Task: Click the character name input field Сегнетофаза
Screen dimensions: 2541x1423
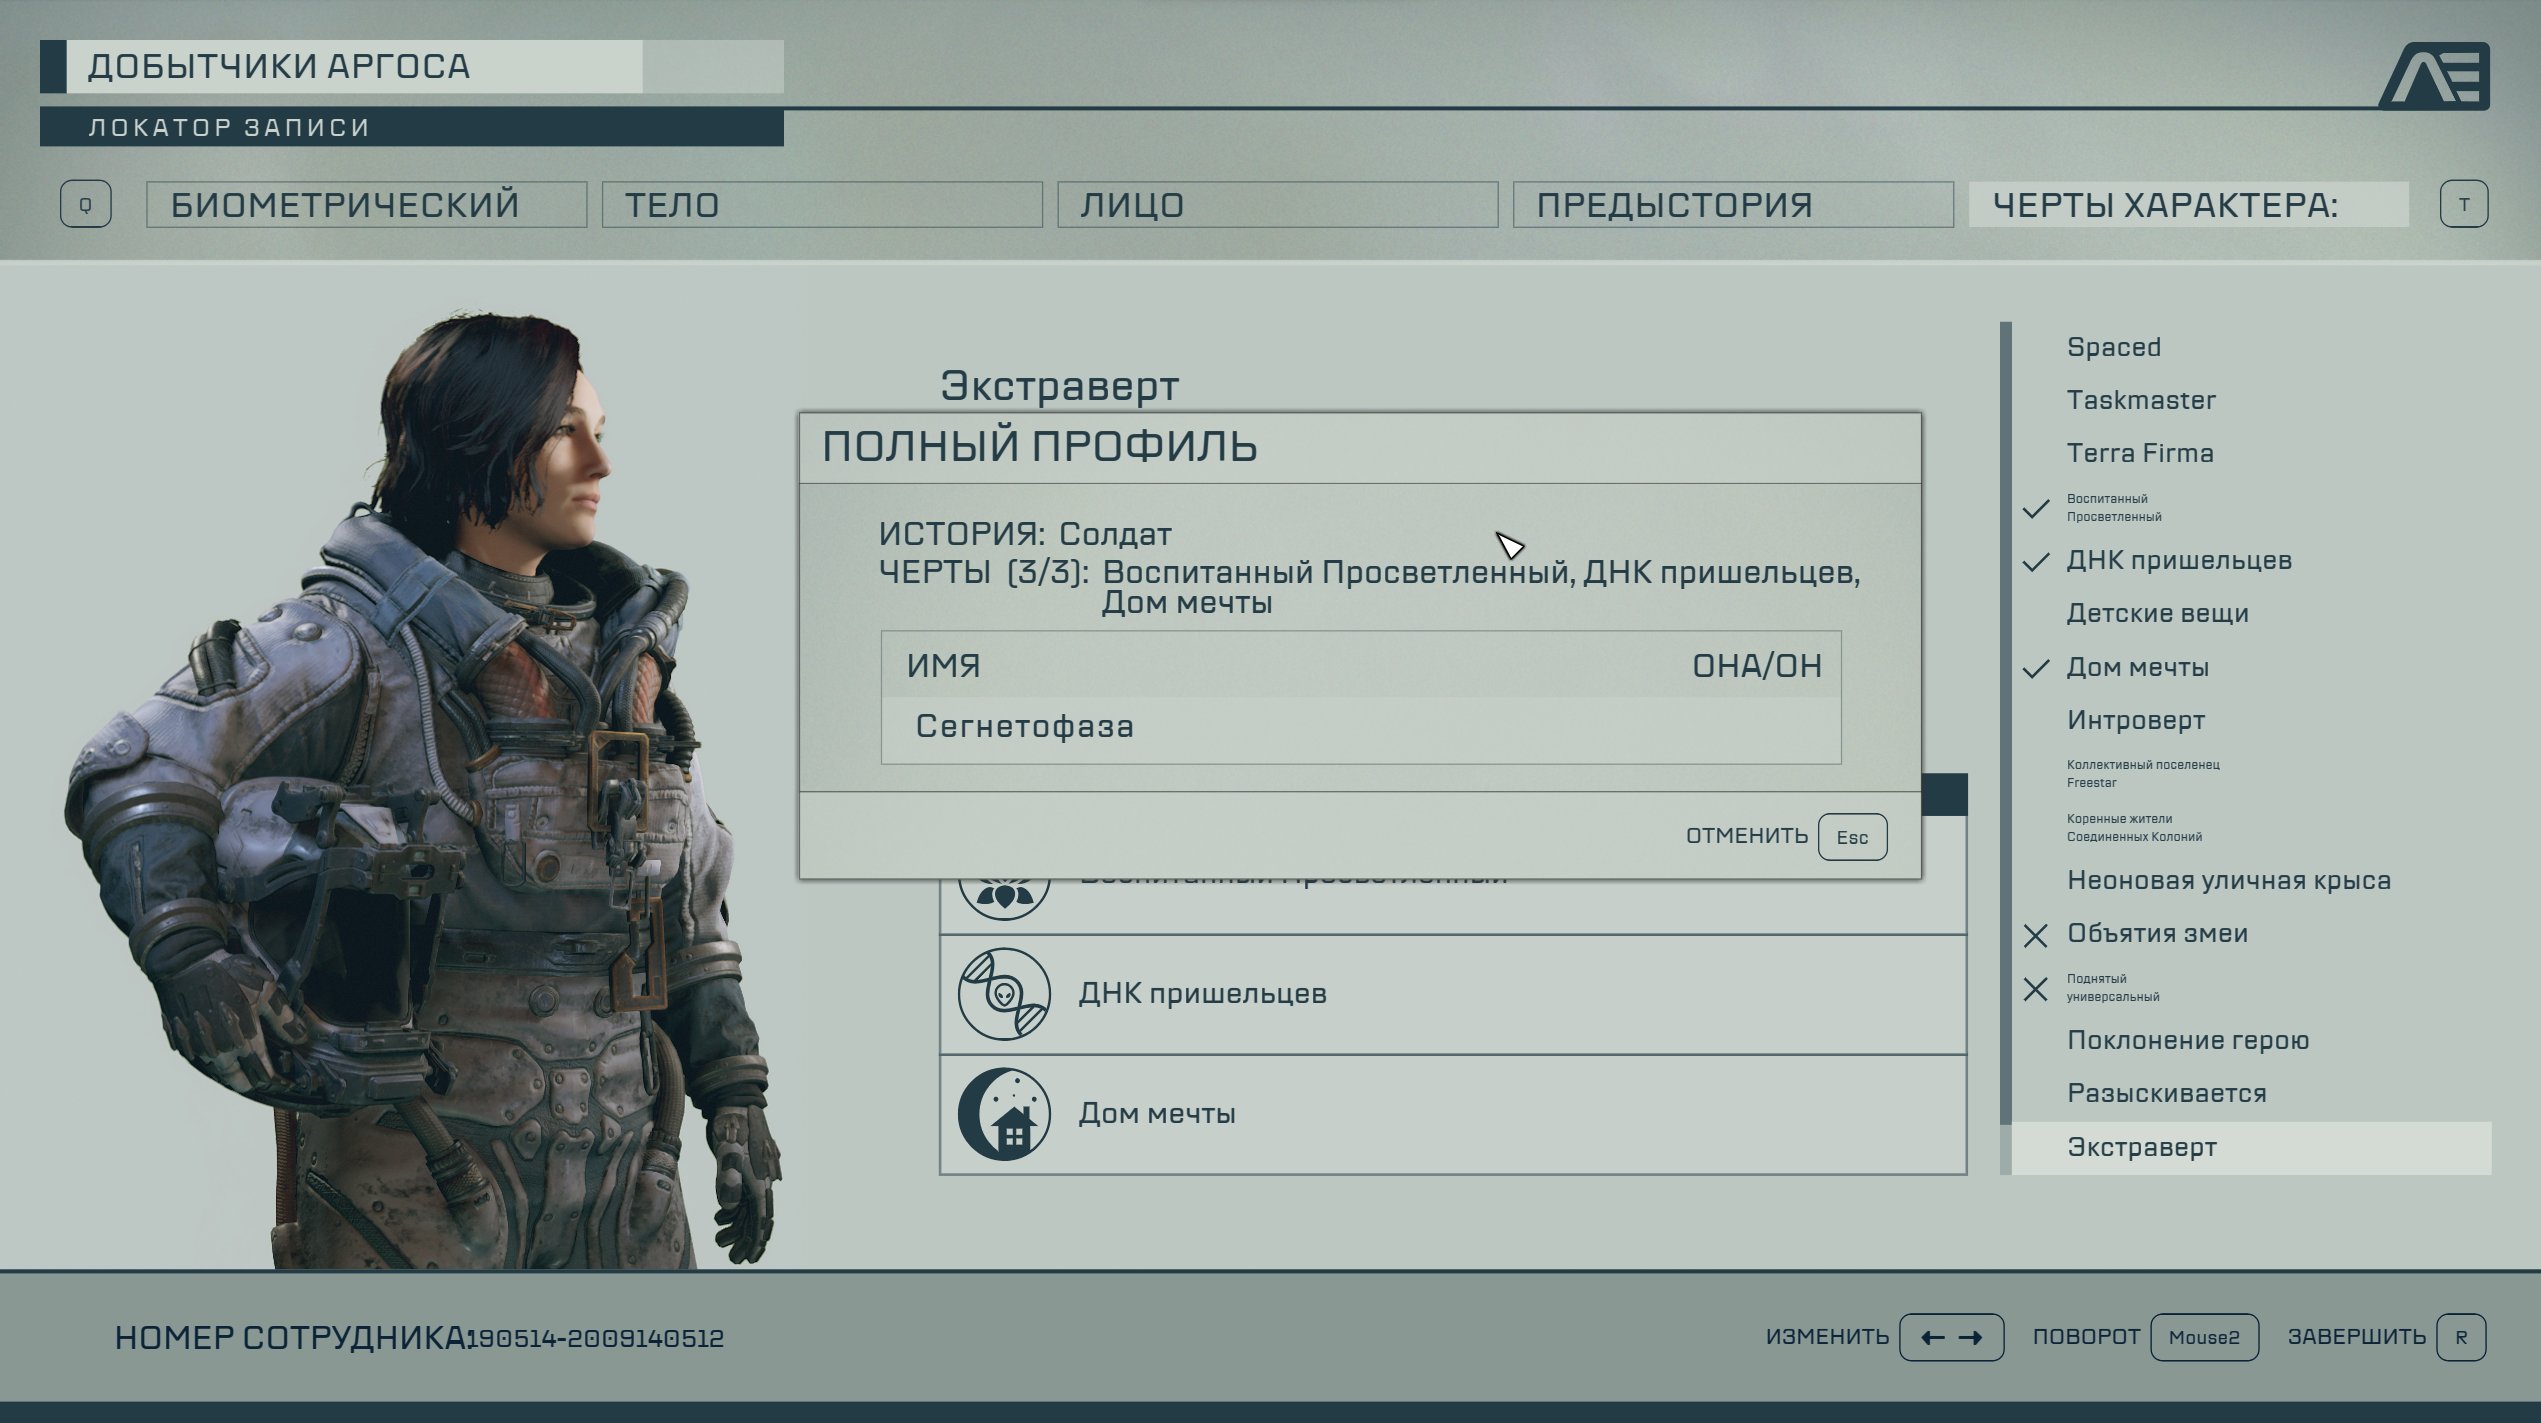Action: (1360, 726)
